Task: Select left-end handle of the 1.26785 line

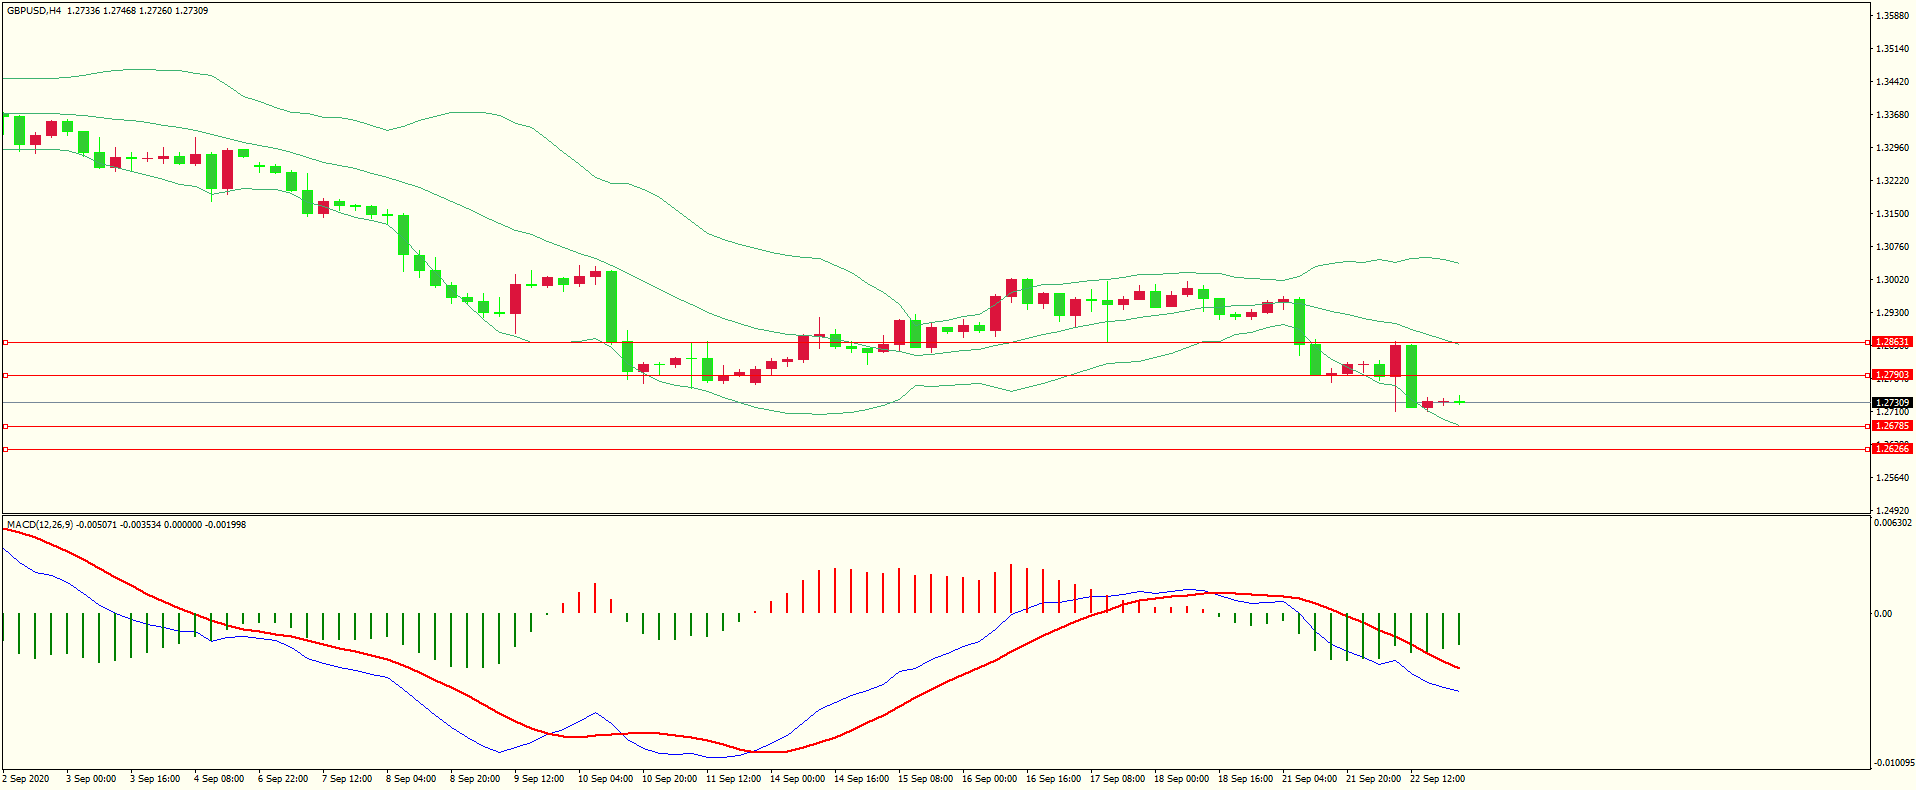Action: [x=5, y=426]
